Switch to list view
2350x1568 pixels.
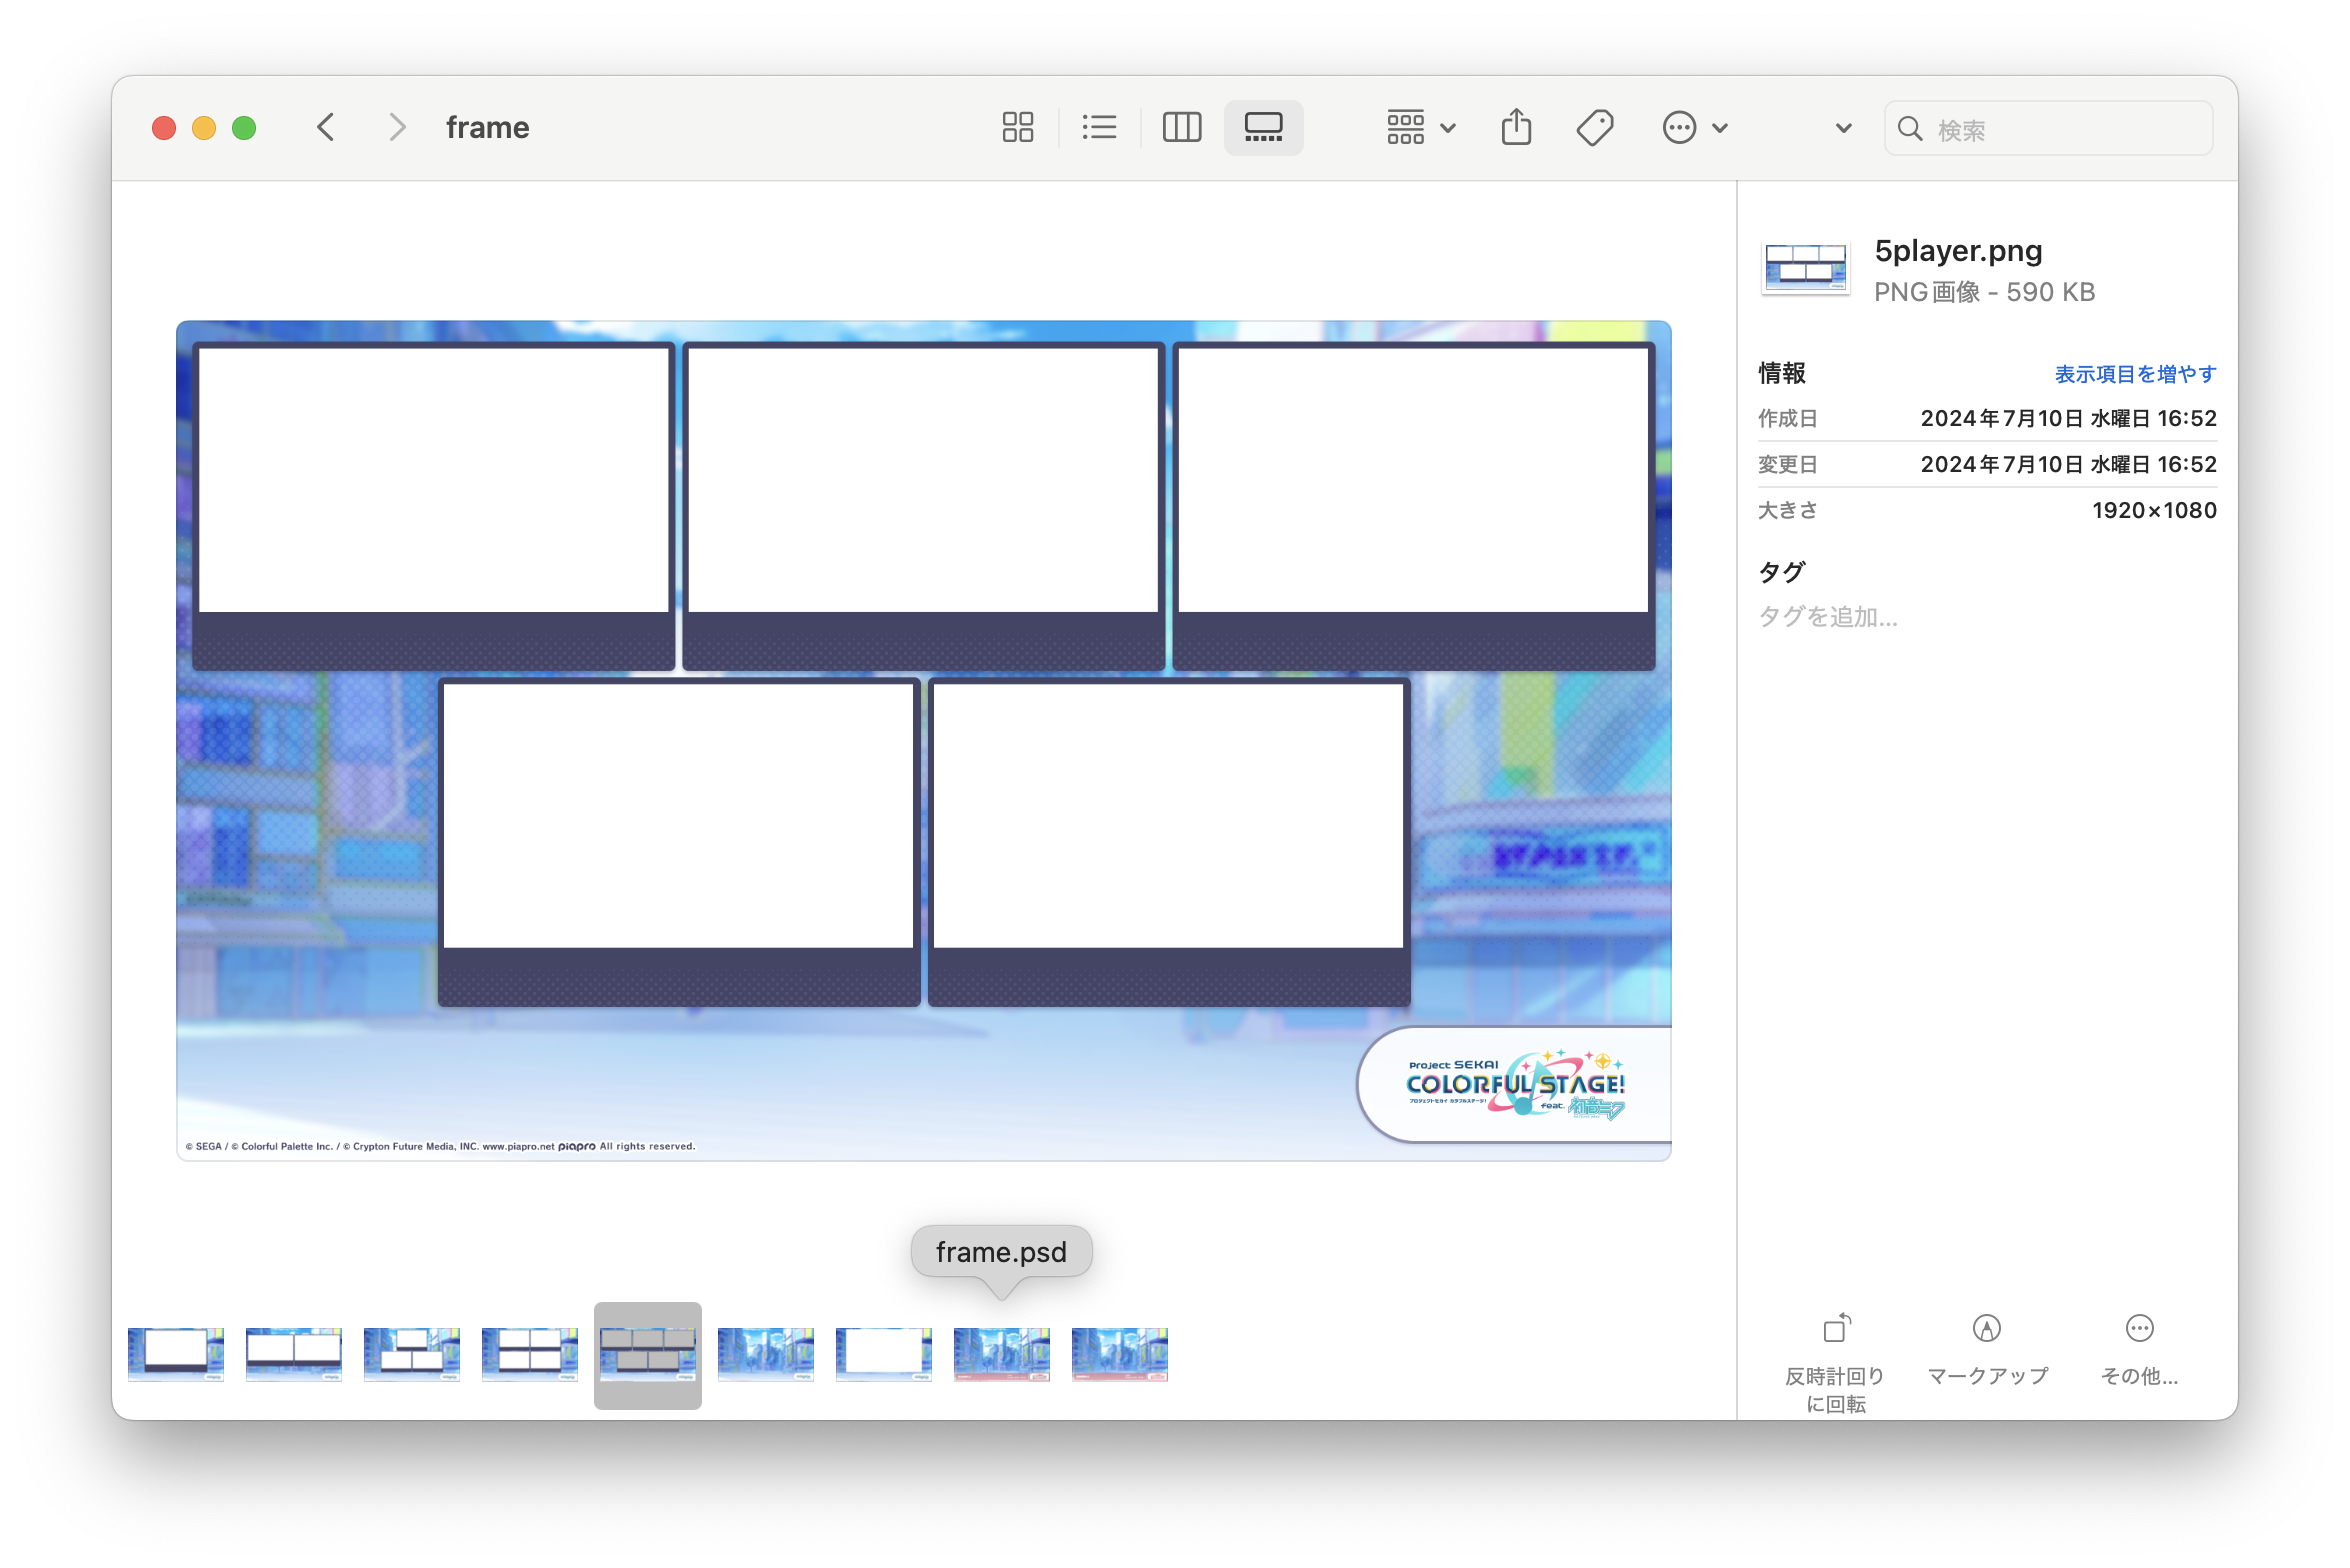(x=1099, y=128)
